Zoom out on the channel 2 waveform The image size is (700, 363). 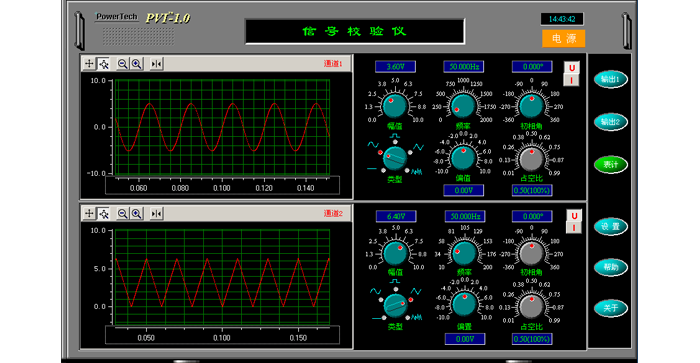tap(122, 213)
